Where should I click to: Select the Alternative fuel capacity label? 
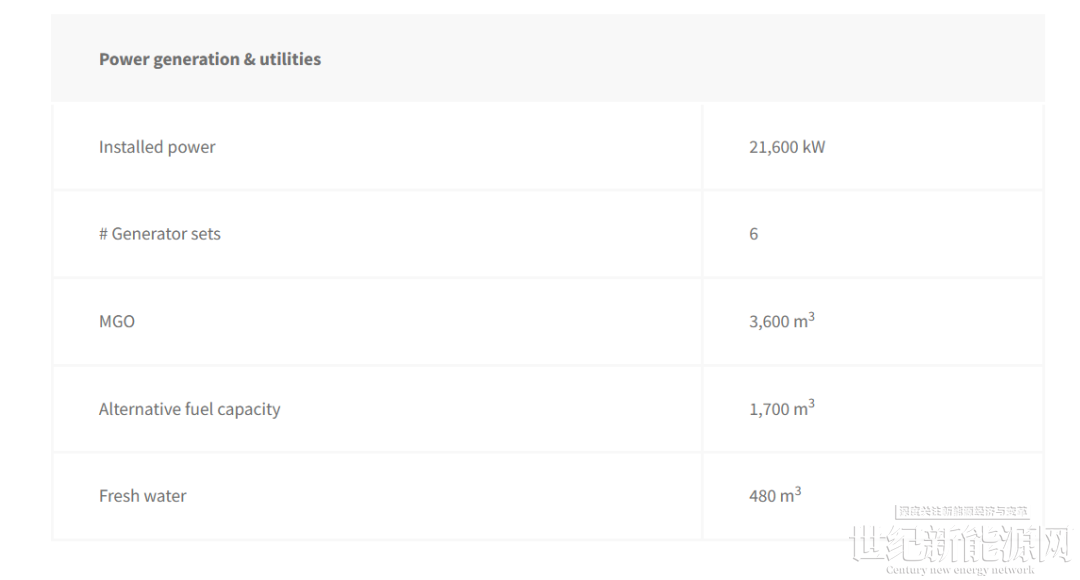[189, 409]
